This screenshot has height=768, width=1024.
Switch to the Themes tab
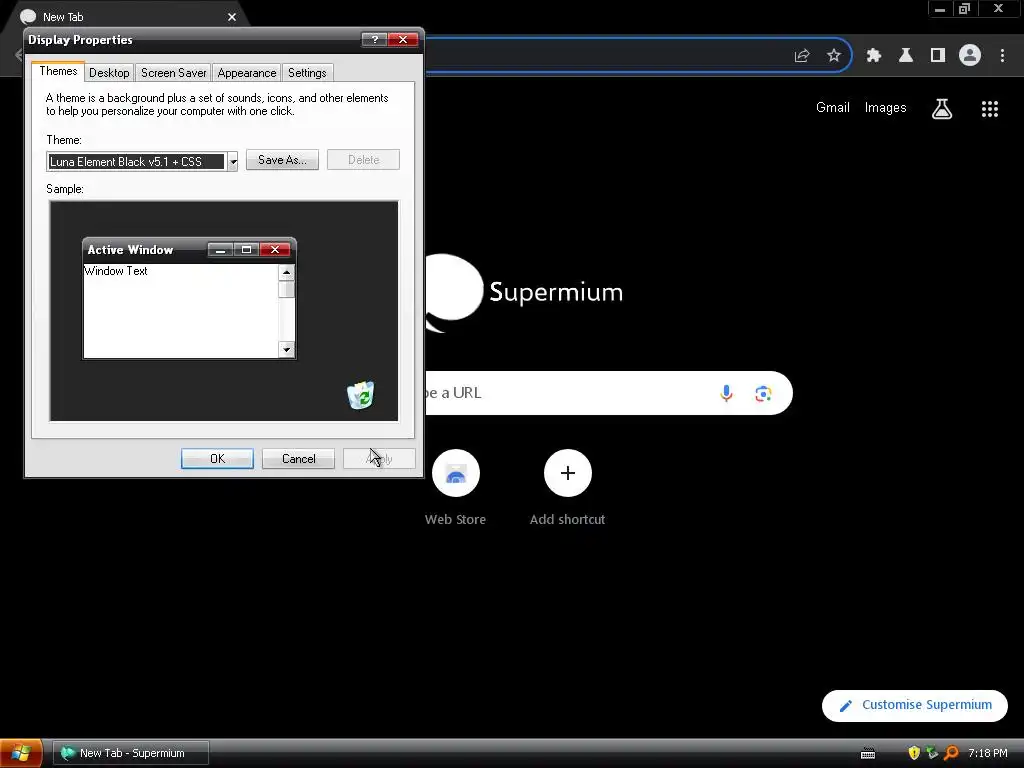58,71
